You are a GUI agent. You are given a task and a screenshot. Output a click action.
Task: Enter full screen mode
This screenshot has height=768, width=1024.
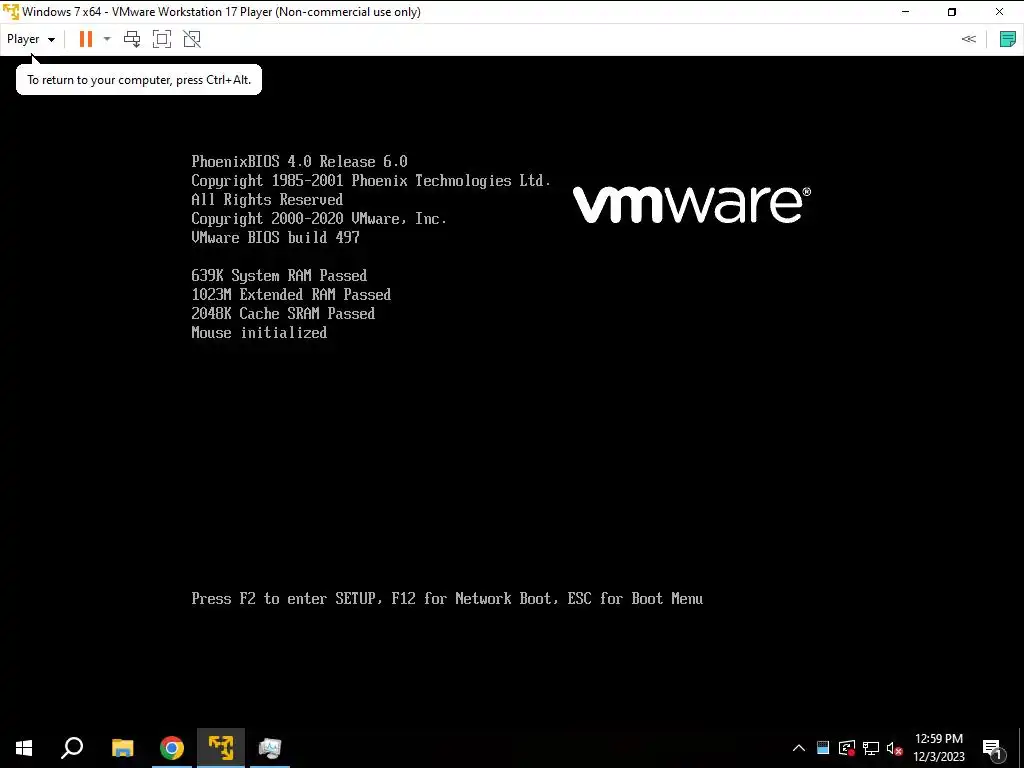[x=162, y=39]
